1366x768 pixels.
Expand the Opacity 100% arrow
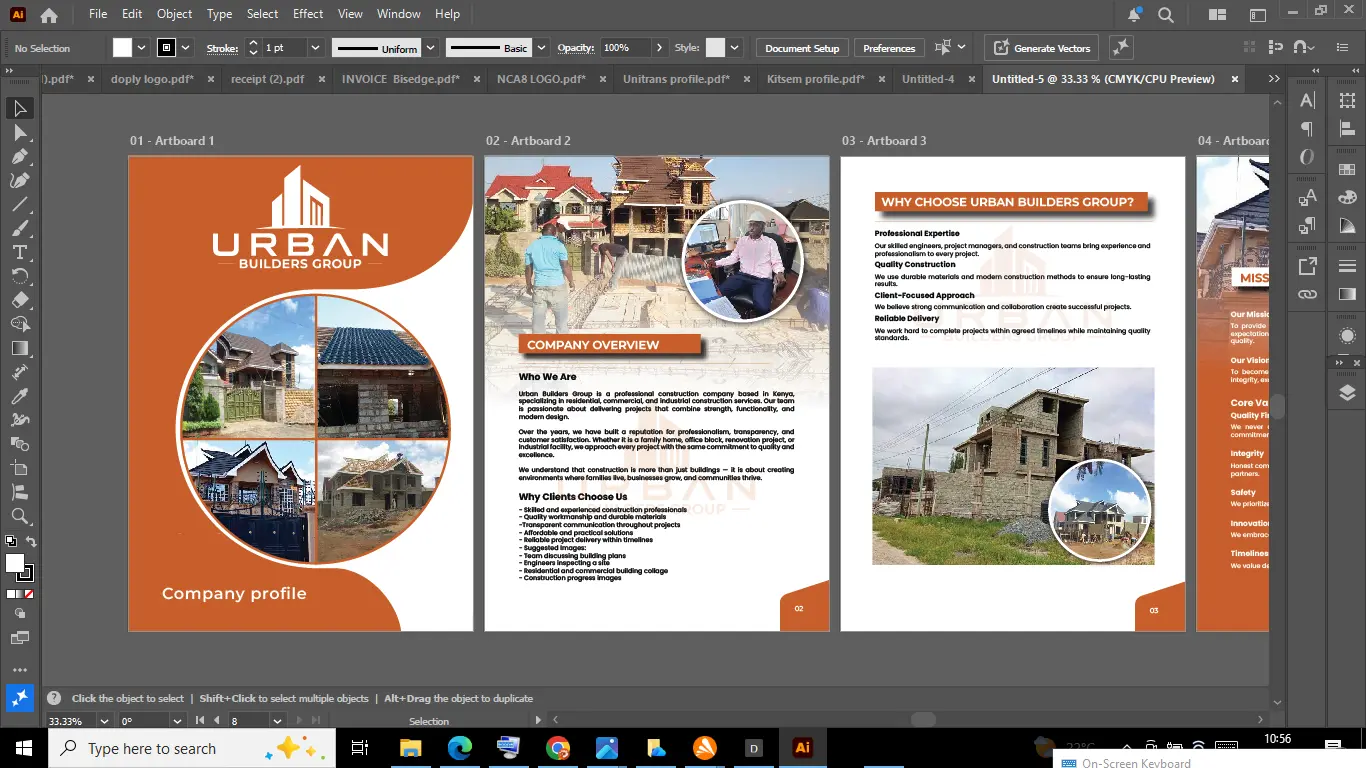point(659,48)
